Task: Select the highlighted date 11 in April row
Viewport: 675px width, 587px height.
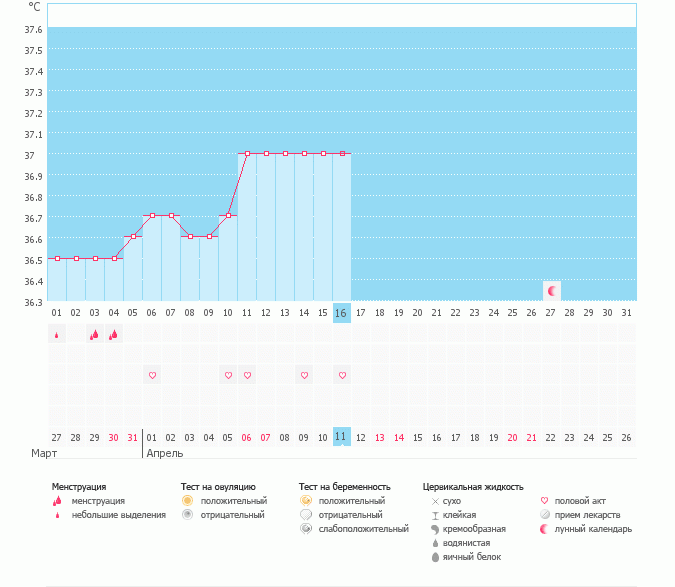Action: tap(342, 437)
